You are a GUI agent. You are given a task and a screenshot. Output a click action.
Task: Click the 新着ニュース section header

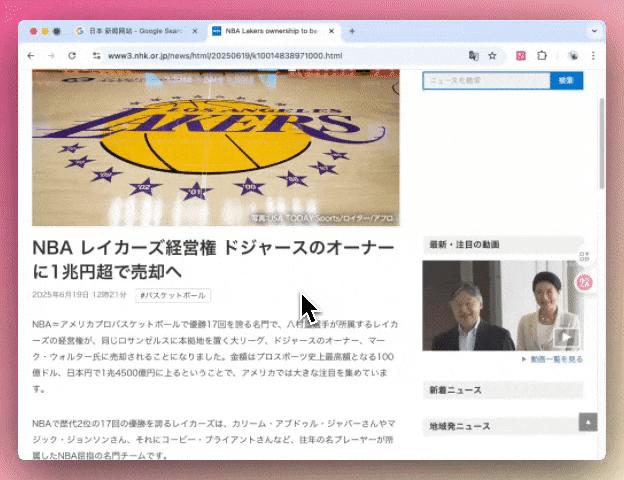coord(503,390)
